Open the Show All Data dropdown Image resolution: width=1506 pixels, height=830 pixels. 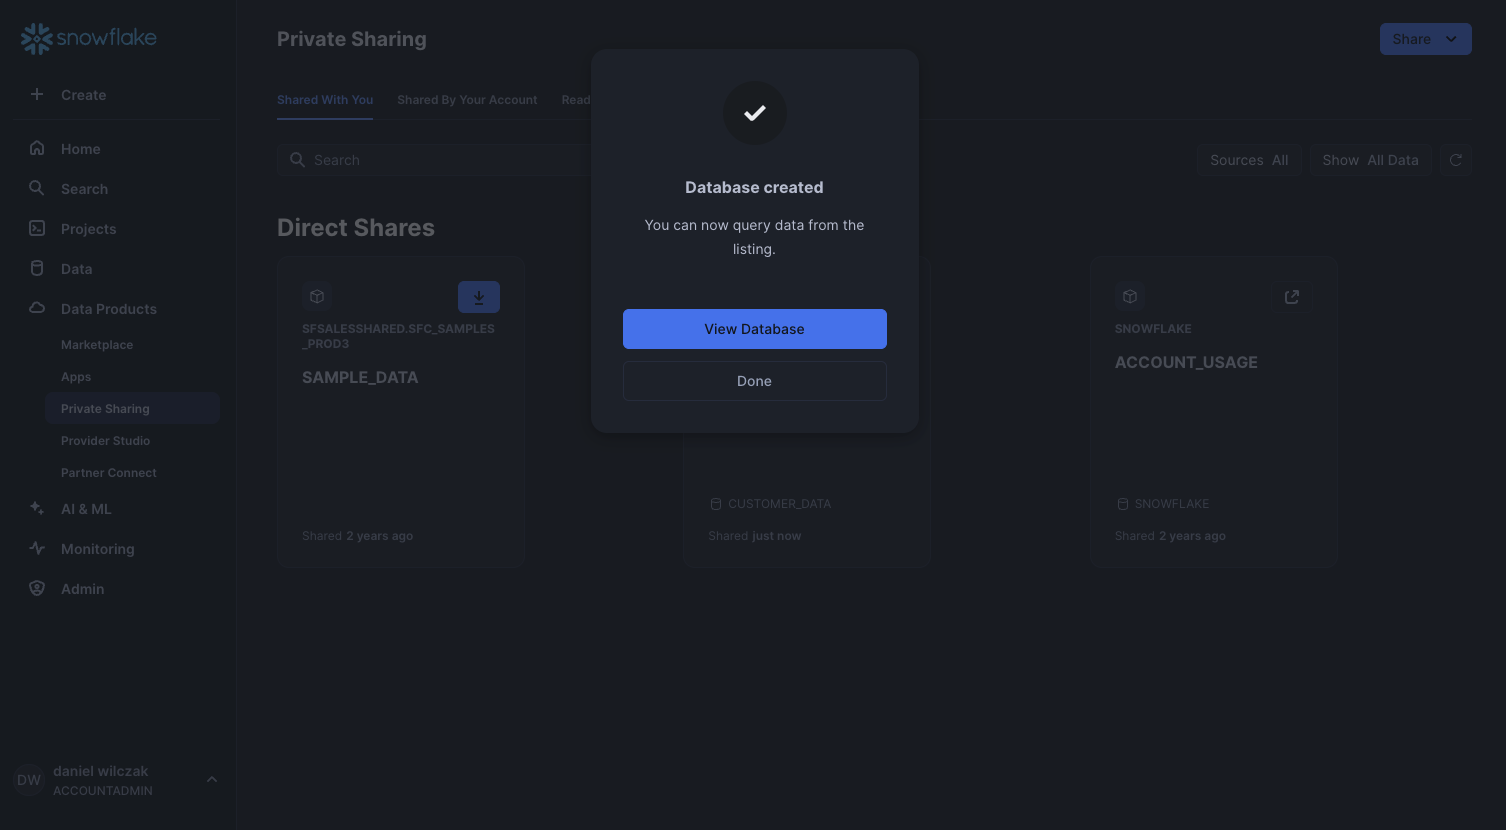pos(1369,160)
